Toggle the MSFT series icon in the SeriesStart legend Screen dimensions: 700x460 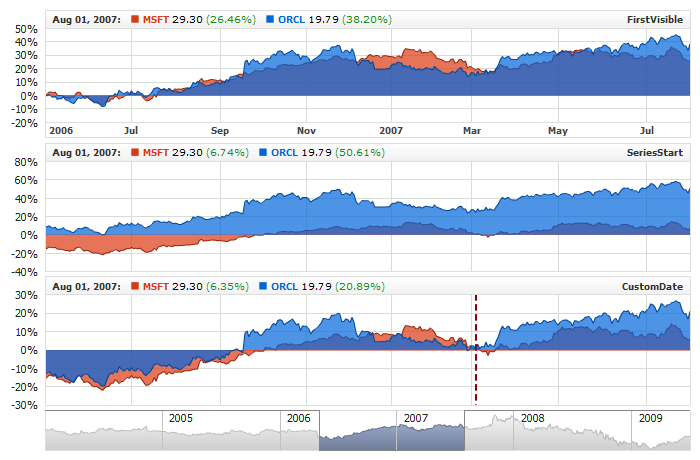click(x=137, y=153)
